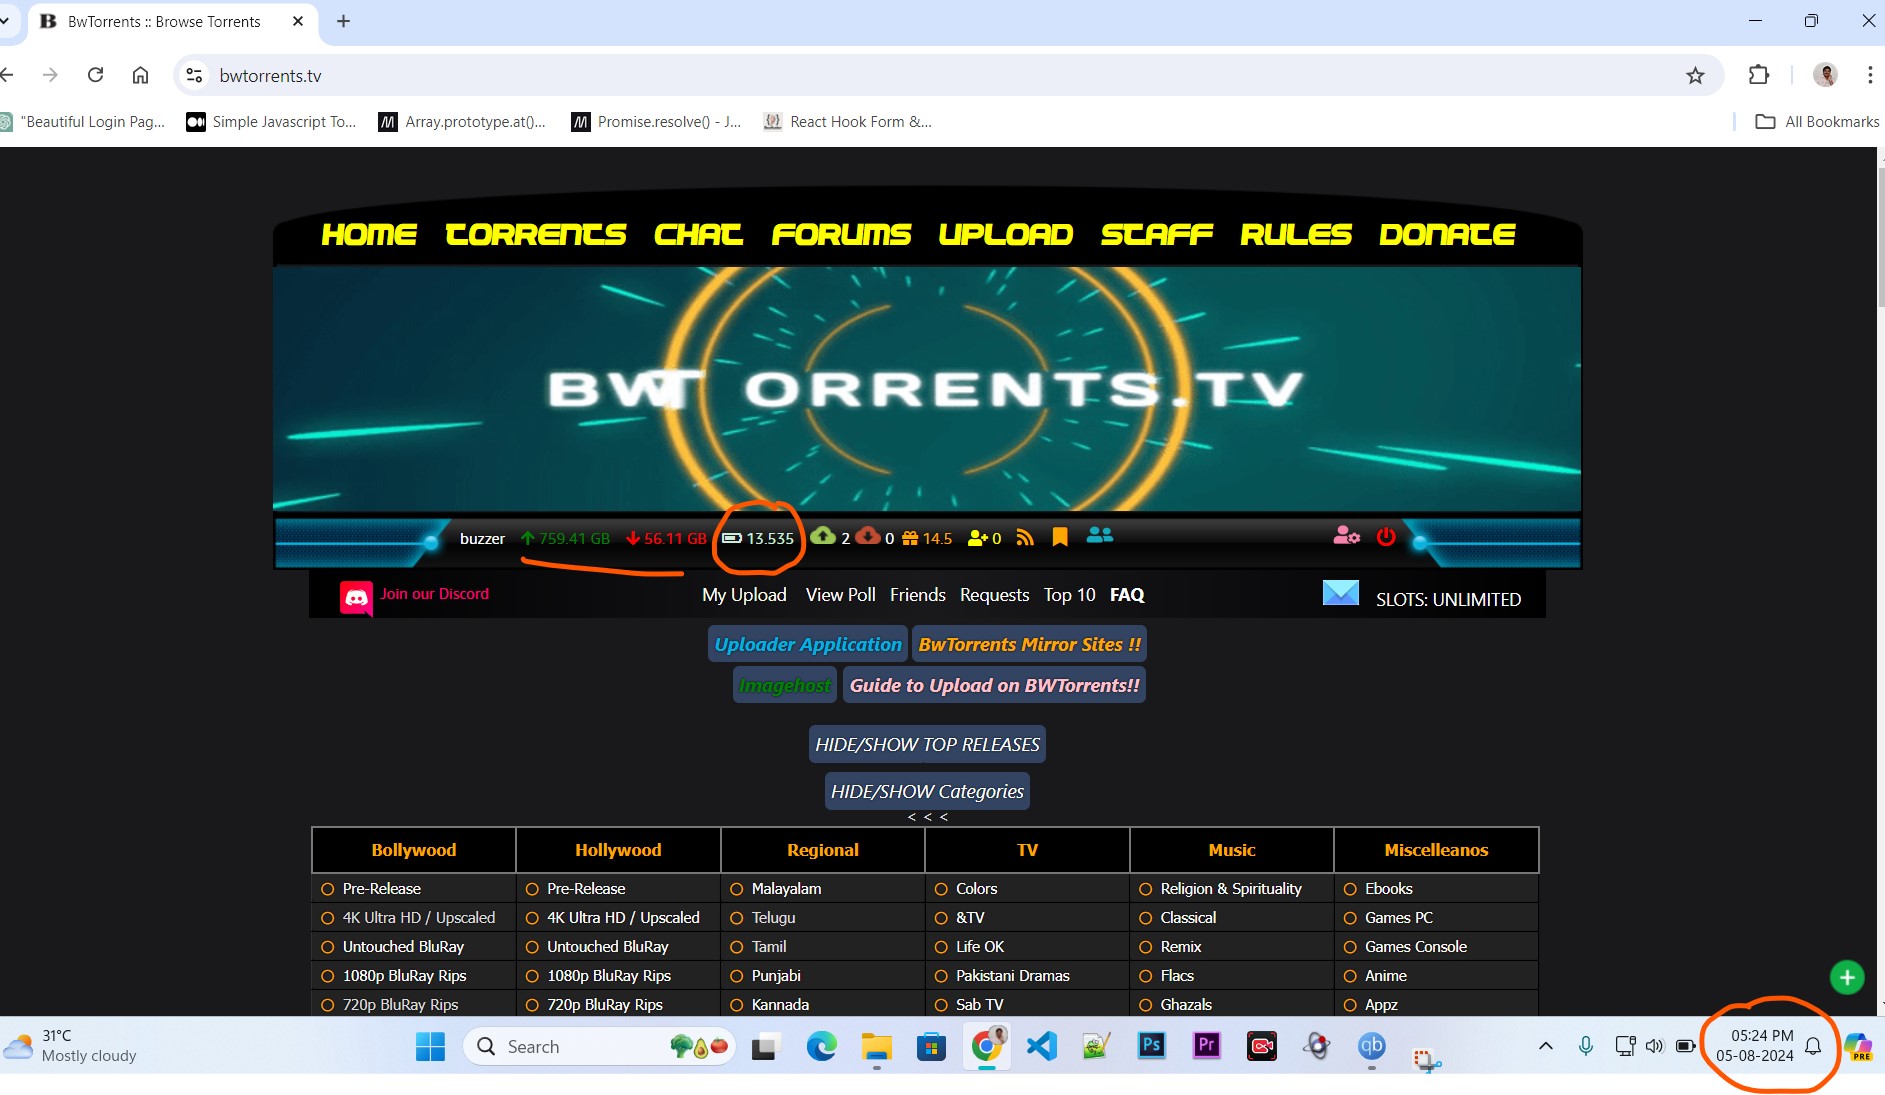1885x1095 pixels.
Task: Click Join our Discord link
Action: click(x=434, y=594)
